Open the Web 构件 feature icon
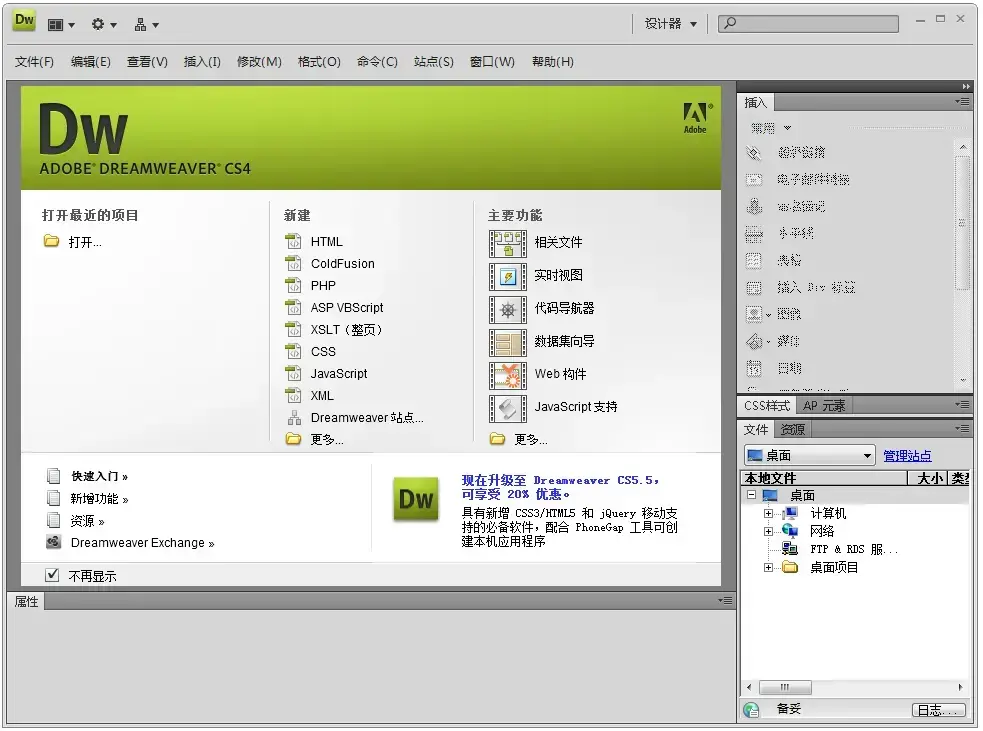Image resolution: width=983 pixels, height=731 pixels. 508,375
